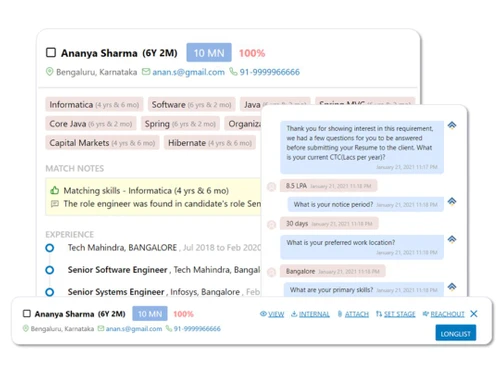The image size is (500, 375).
Task: Click bot icon beside the CTC question message
Action: [x=452, y=125]
